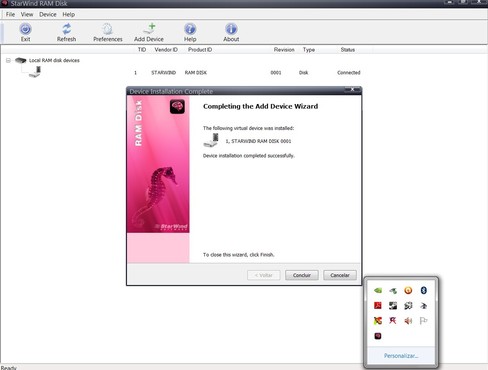This screenshot has height=370, width=488.
Task: Open the Device menu
Action: pyautogui.click(x=48, y=14)
